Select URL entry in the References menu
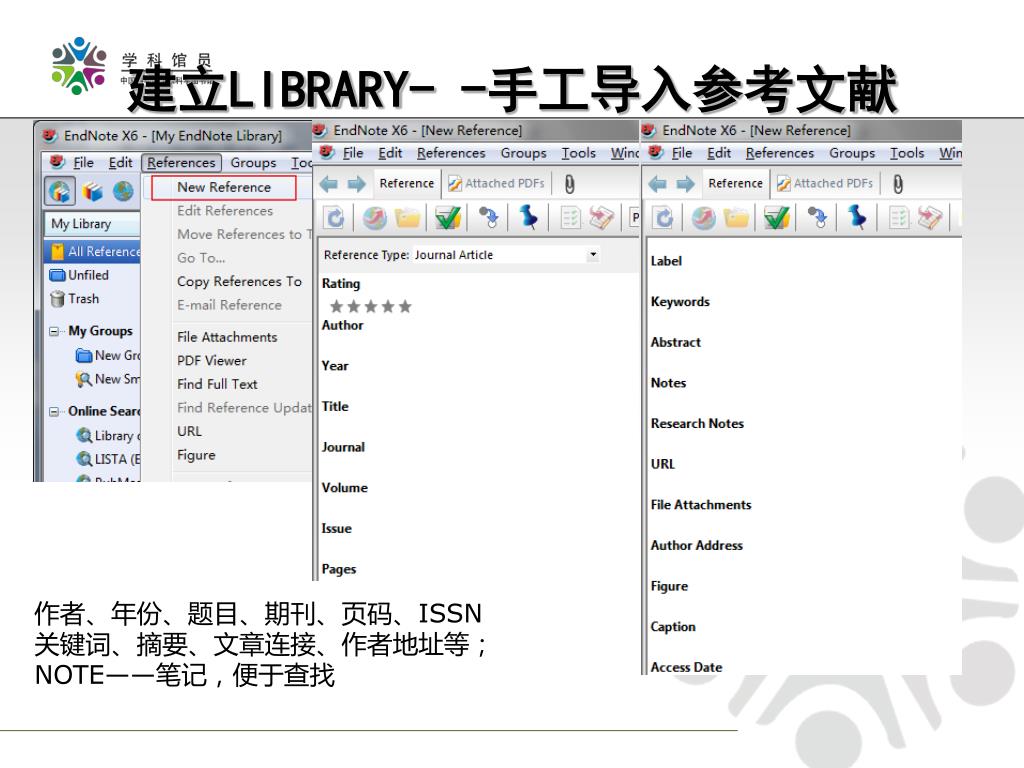 tap(189, 431)
